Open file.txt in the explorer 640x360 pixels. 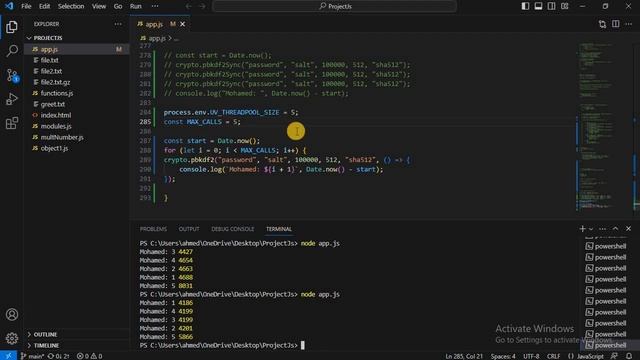coord(76,60)
